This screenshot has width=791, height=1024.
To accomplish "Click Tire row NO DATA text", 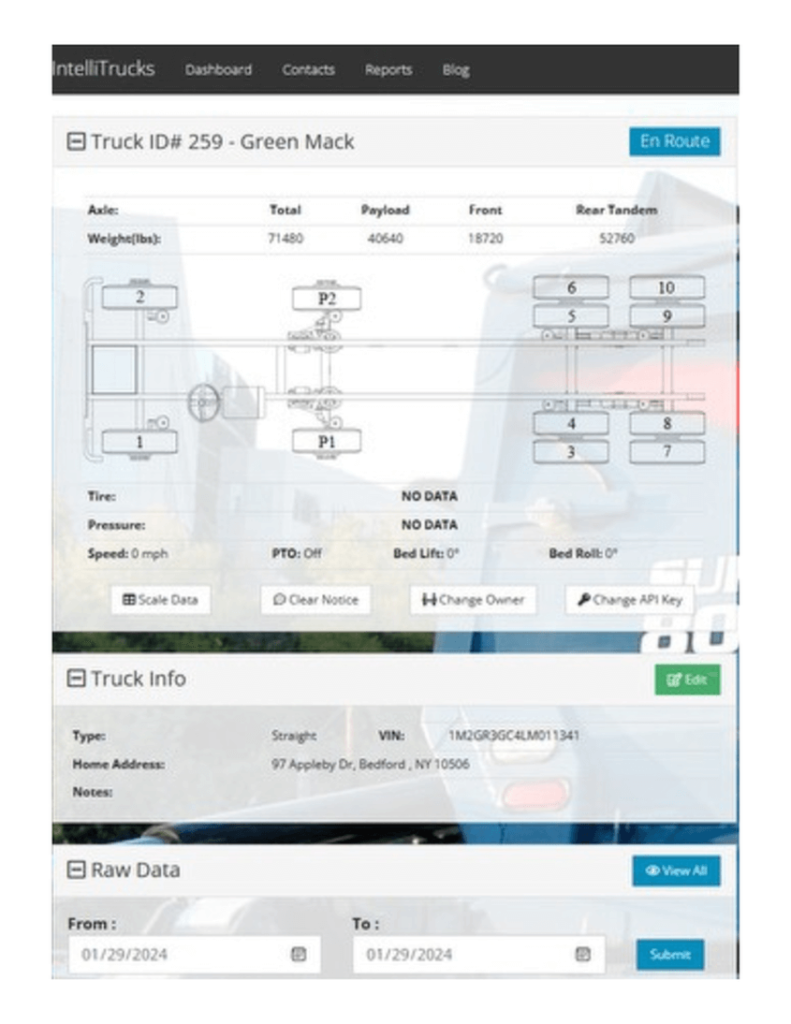I will click(x=429, y=496).
